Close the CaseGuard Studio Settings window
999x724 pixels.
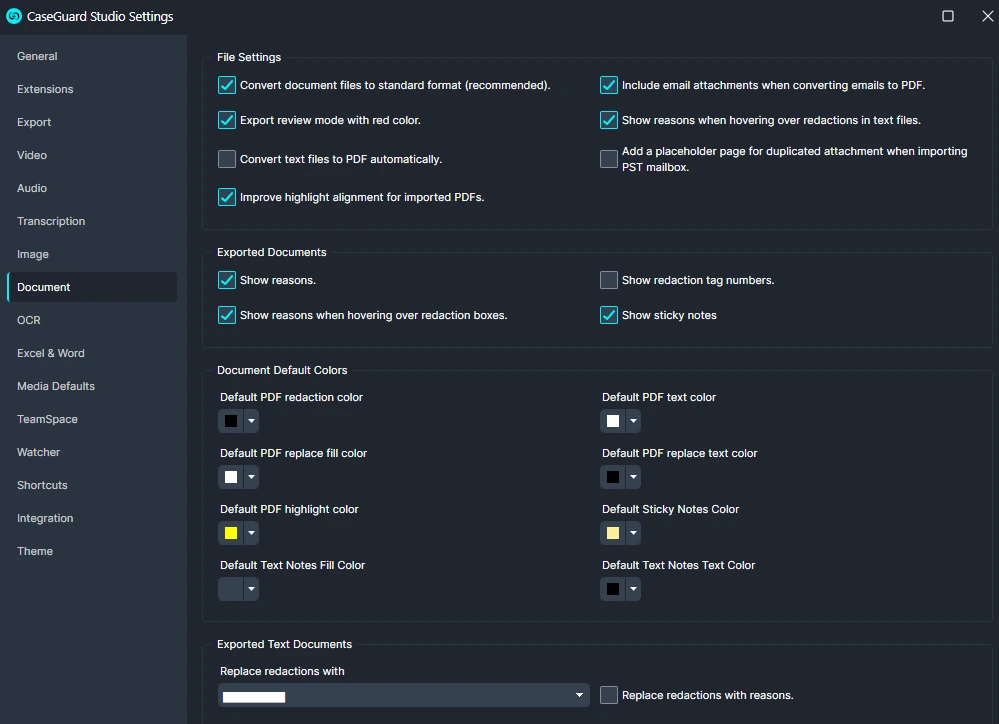[x=987, y=16]
